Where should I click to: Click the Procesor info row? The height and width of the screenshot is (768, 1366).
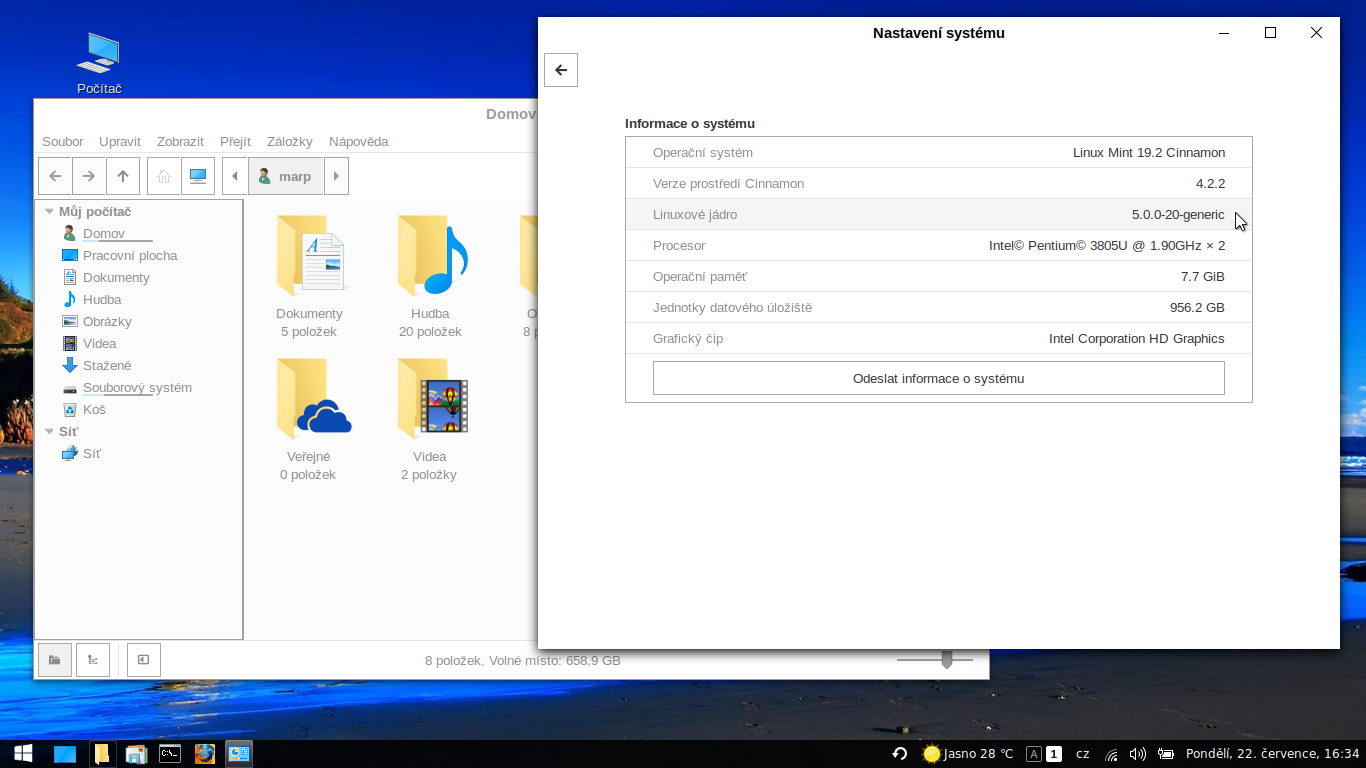938,246
